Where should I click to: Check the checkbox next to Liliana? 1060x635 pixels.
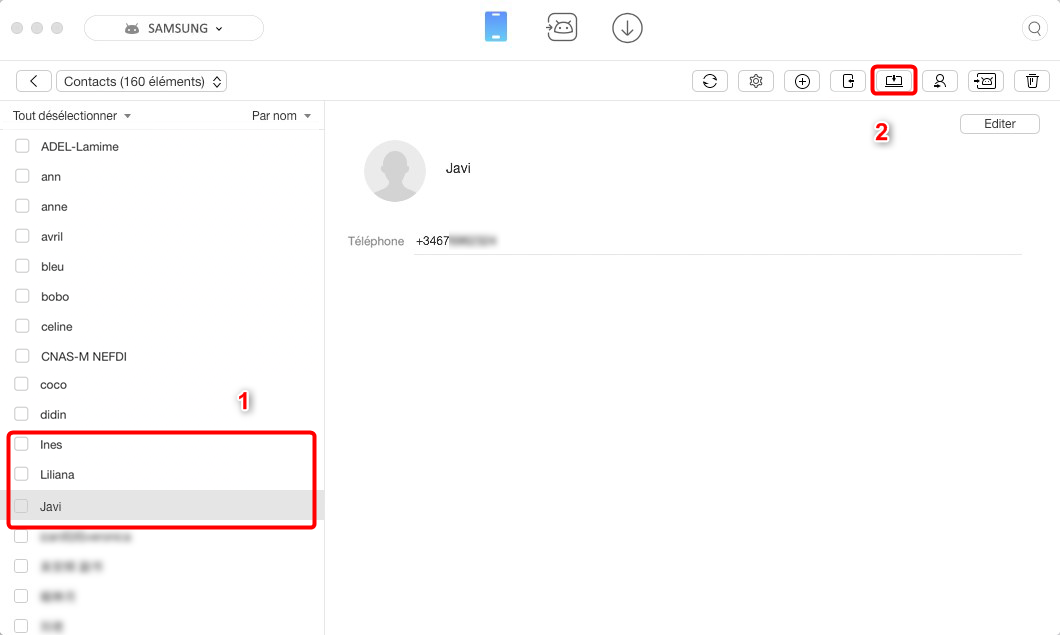coord(22,475)
